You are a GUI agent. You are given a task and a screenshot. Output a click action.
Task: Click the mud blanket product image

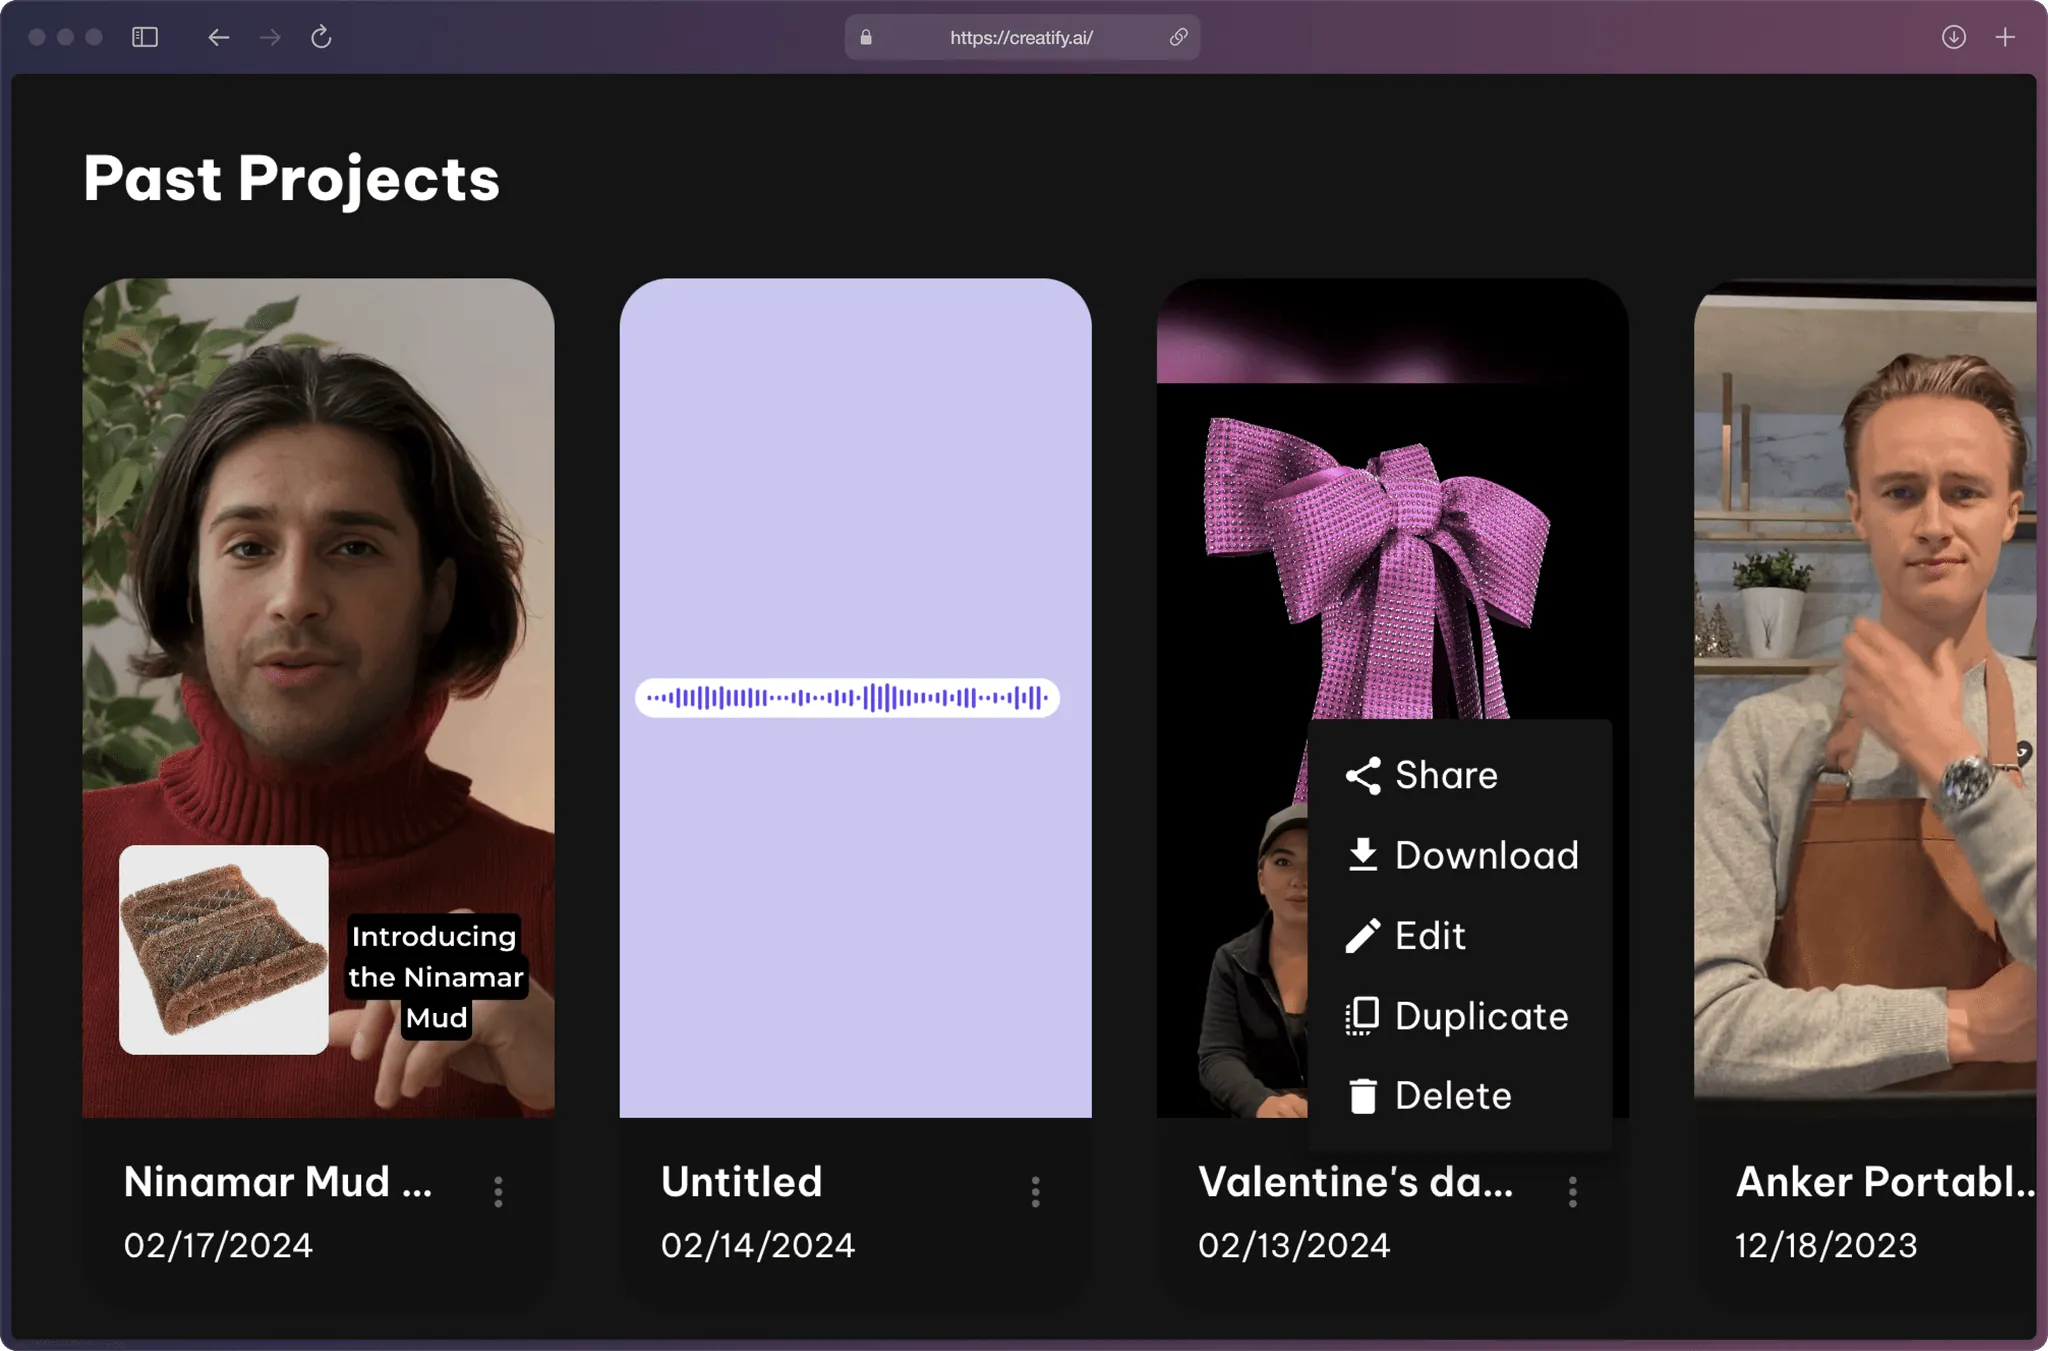[224, 950]
